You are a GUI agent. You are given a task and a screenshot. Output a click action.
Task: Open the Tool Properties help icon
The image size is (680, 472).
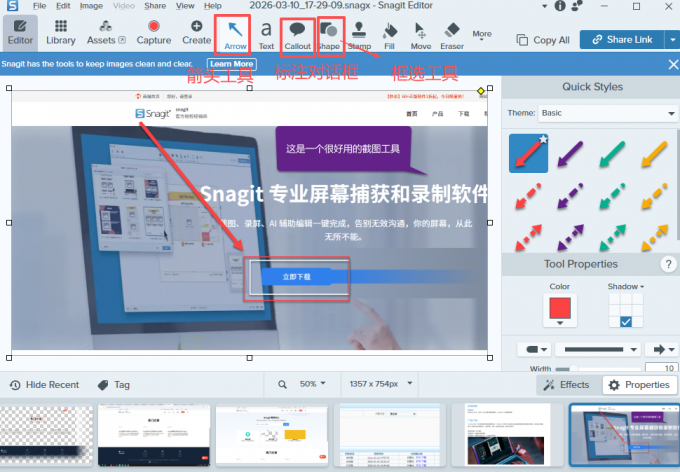tap(668, 264)
